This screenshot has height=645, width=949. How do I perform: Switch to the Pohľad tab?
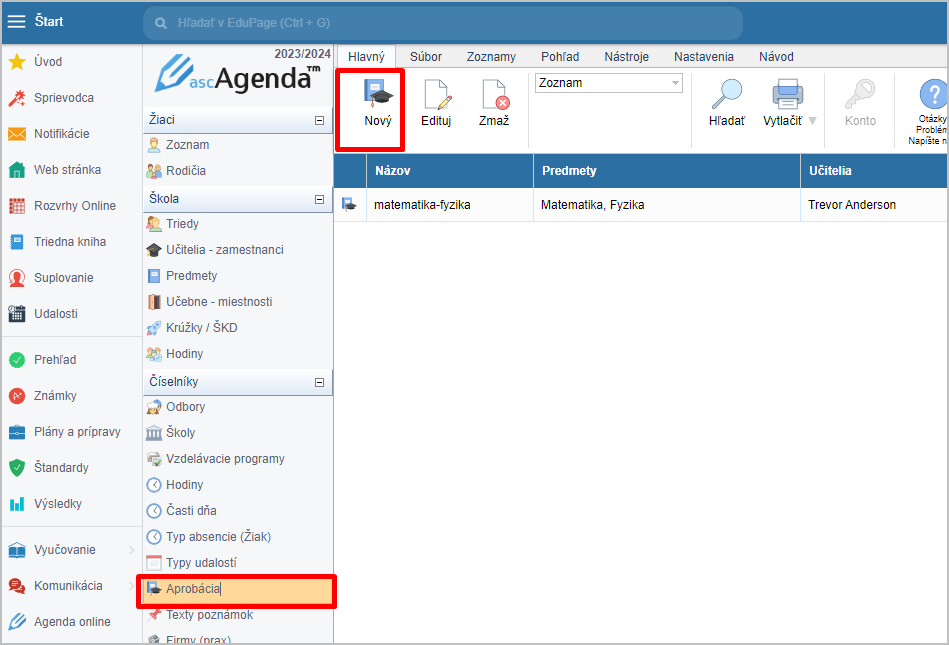pyautogui.click(x=560, y=56)
